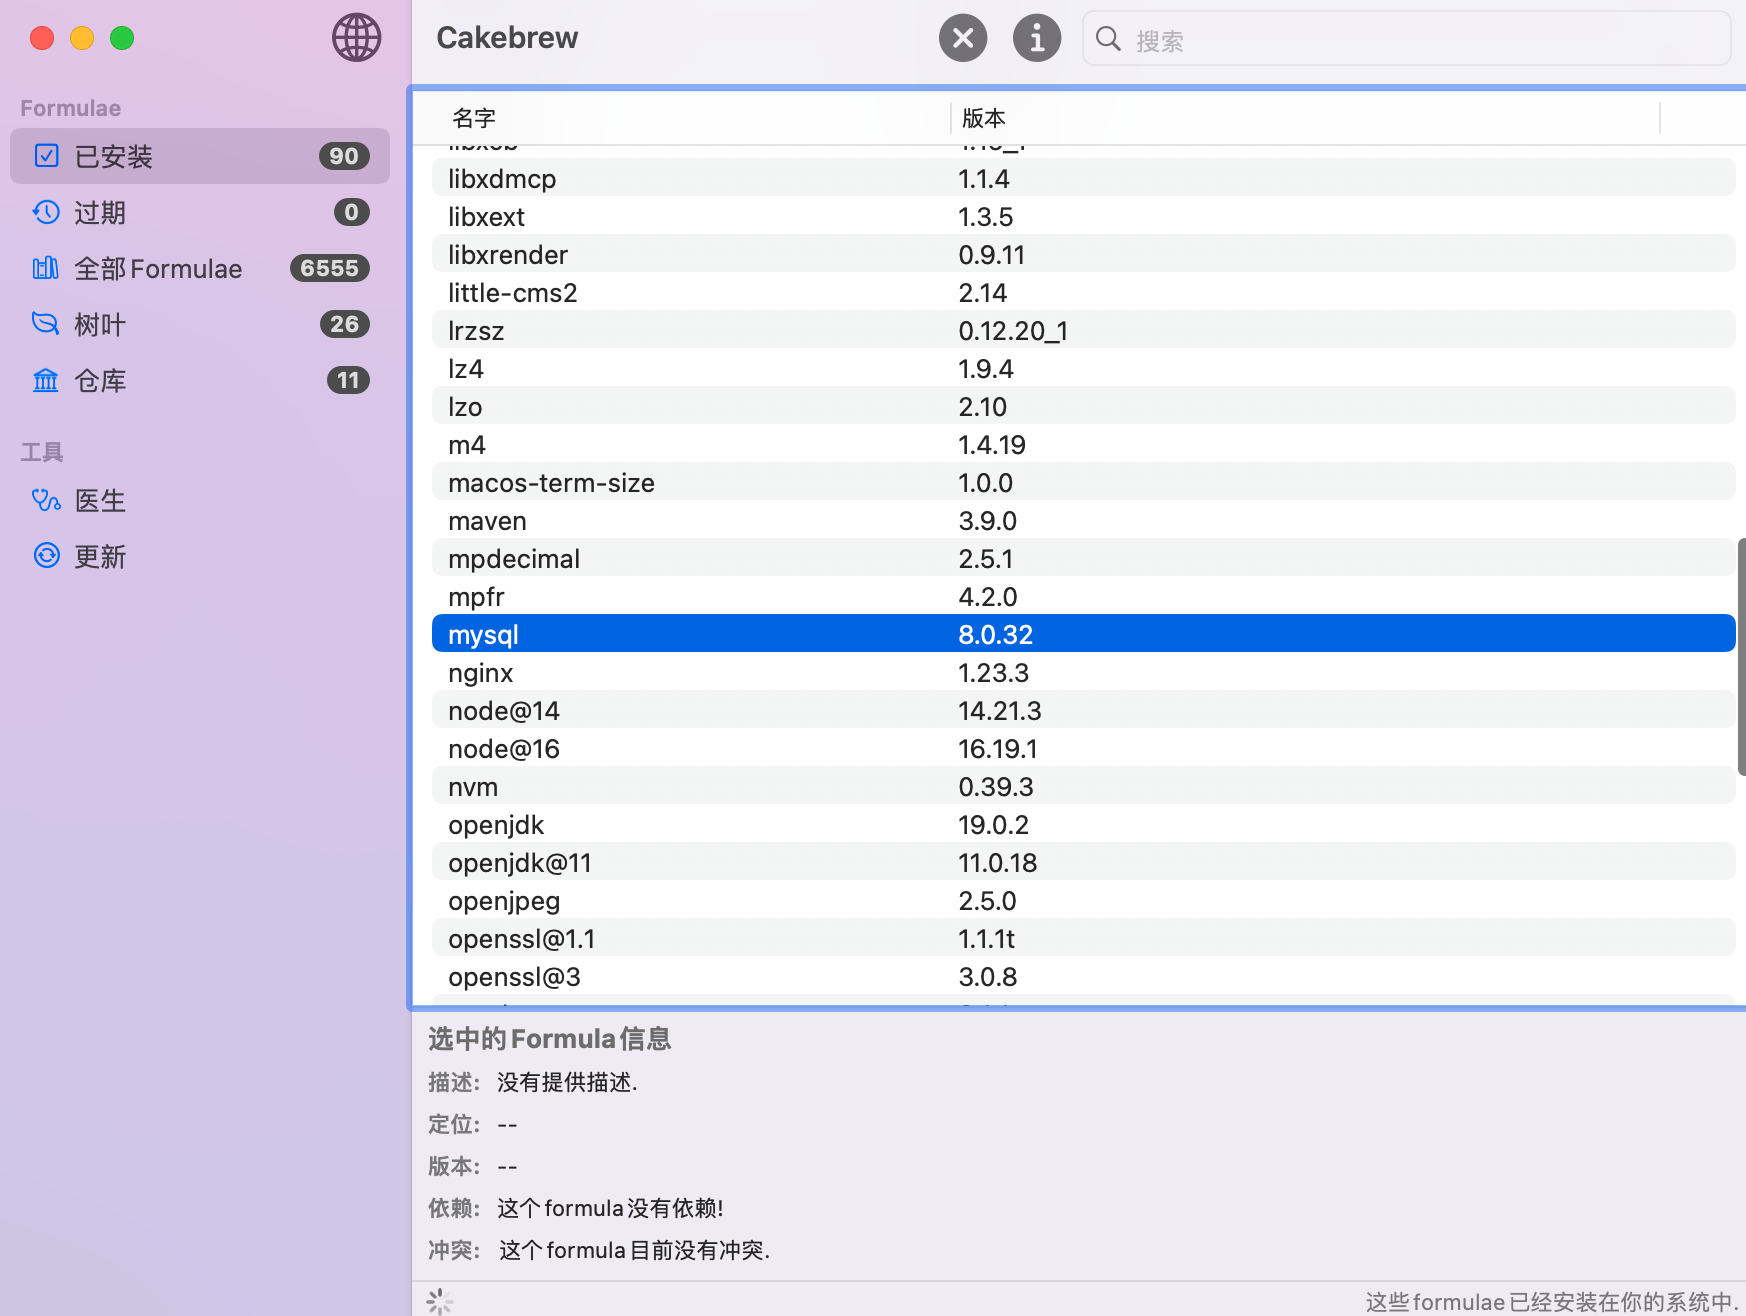Open the 树叶 leaves section
1746x1316 pixels.
[200, 324]
